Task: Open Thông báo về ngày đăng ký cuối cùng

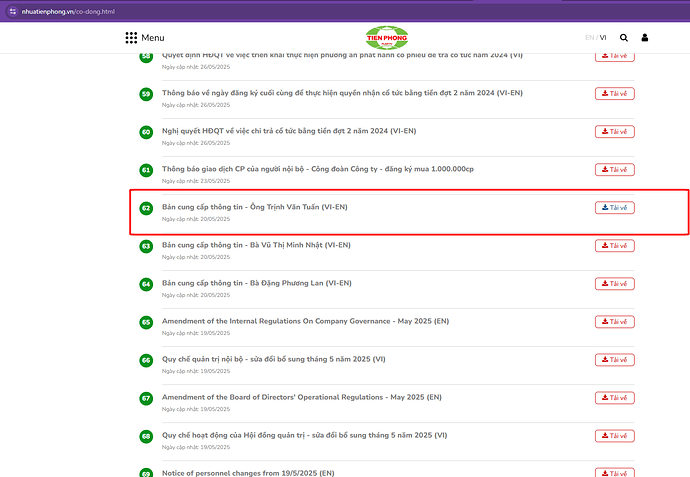Action: [342, 93]
